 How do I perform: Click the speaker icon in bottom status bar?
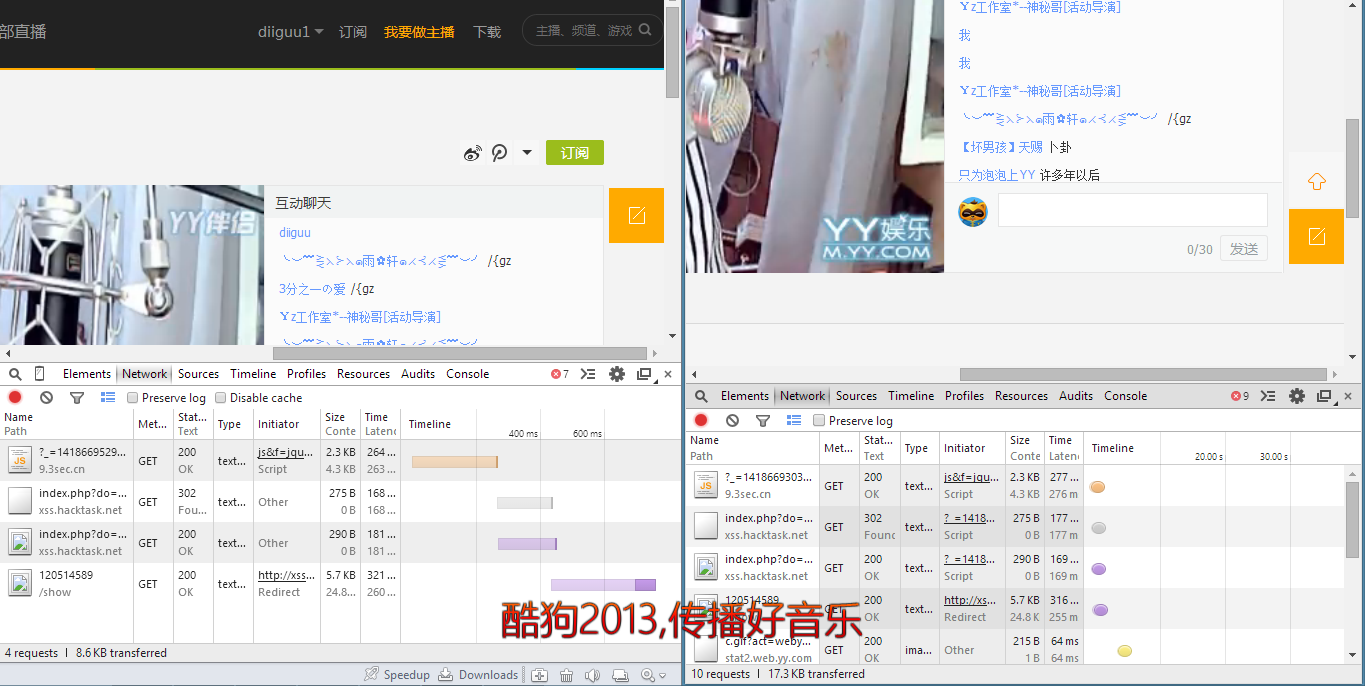coord(593,675)
